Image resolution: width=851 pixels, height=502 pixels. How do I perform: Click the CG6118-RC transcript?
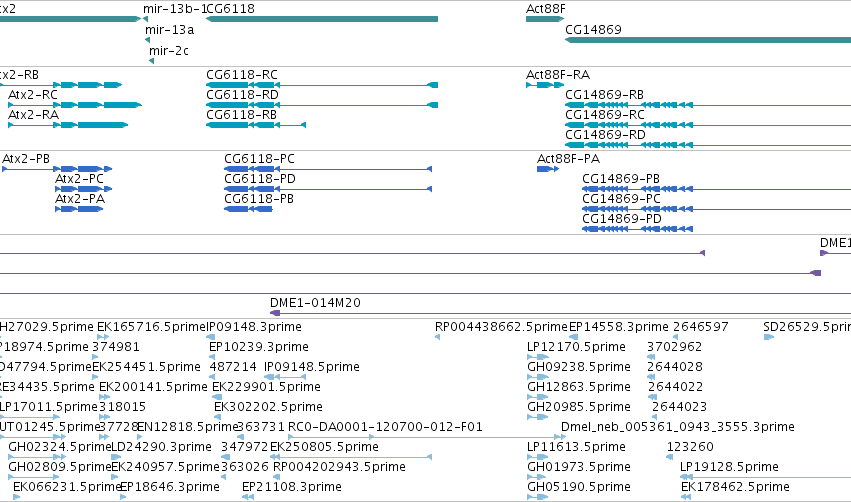322,85
